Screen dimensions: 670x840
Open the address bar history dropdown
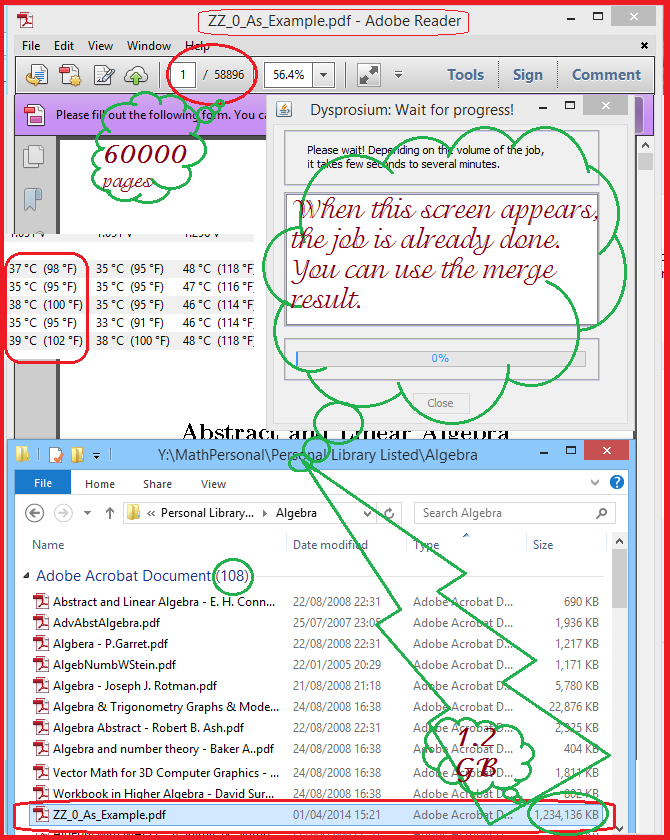coord(367,513)
